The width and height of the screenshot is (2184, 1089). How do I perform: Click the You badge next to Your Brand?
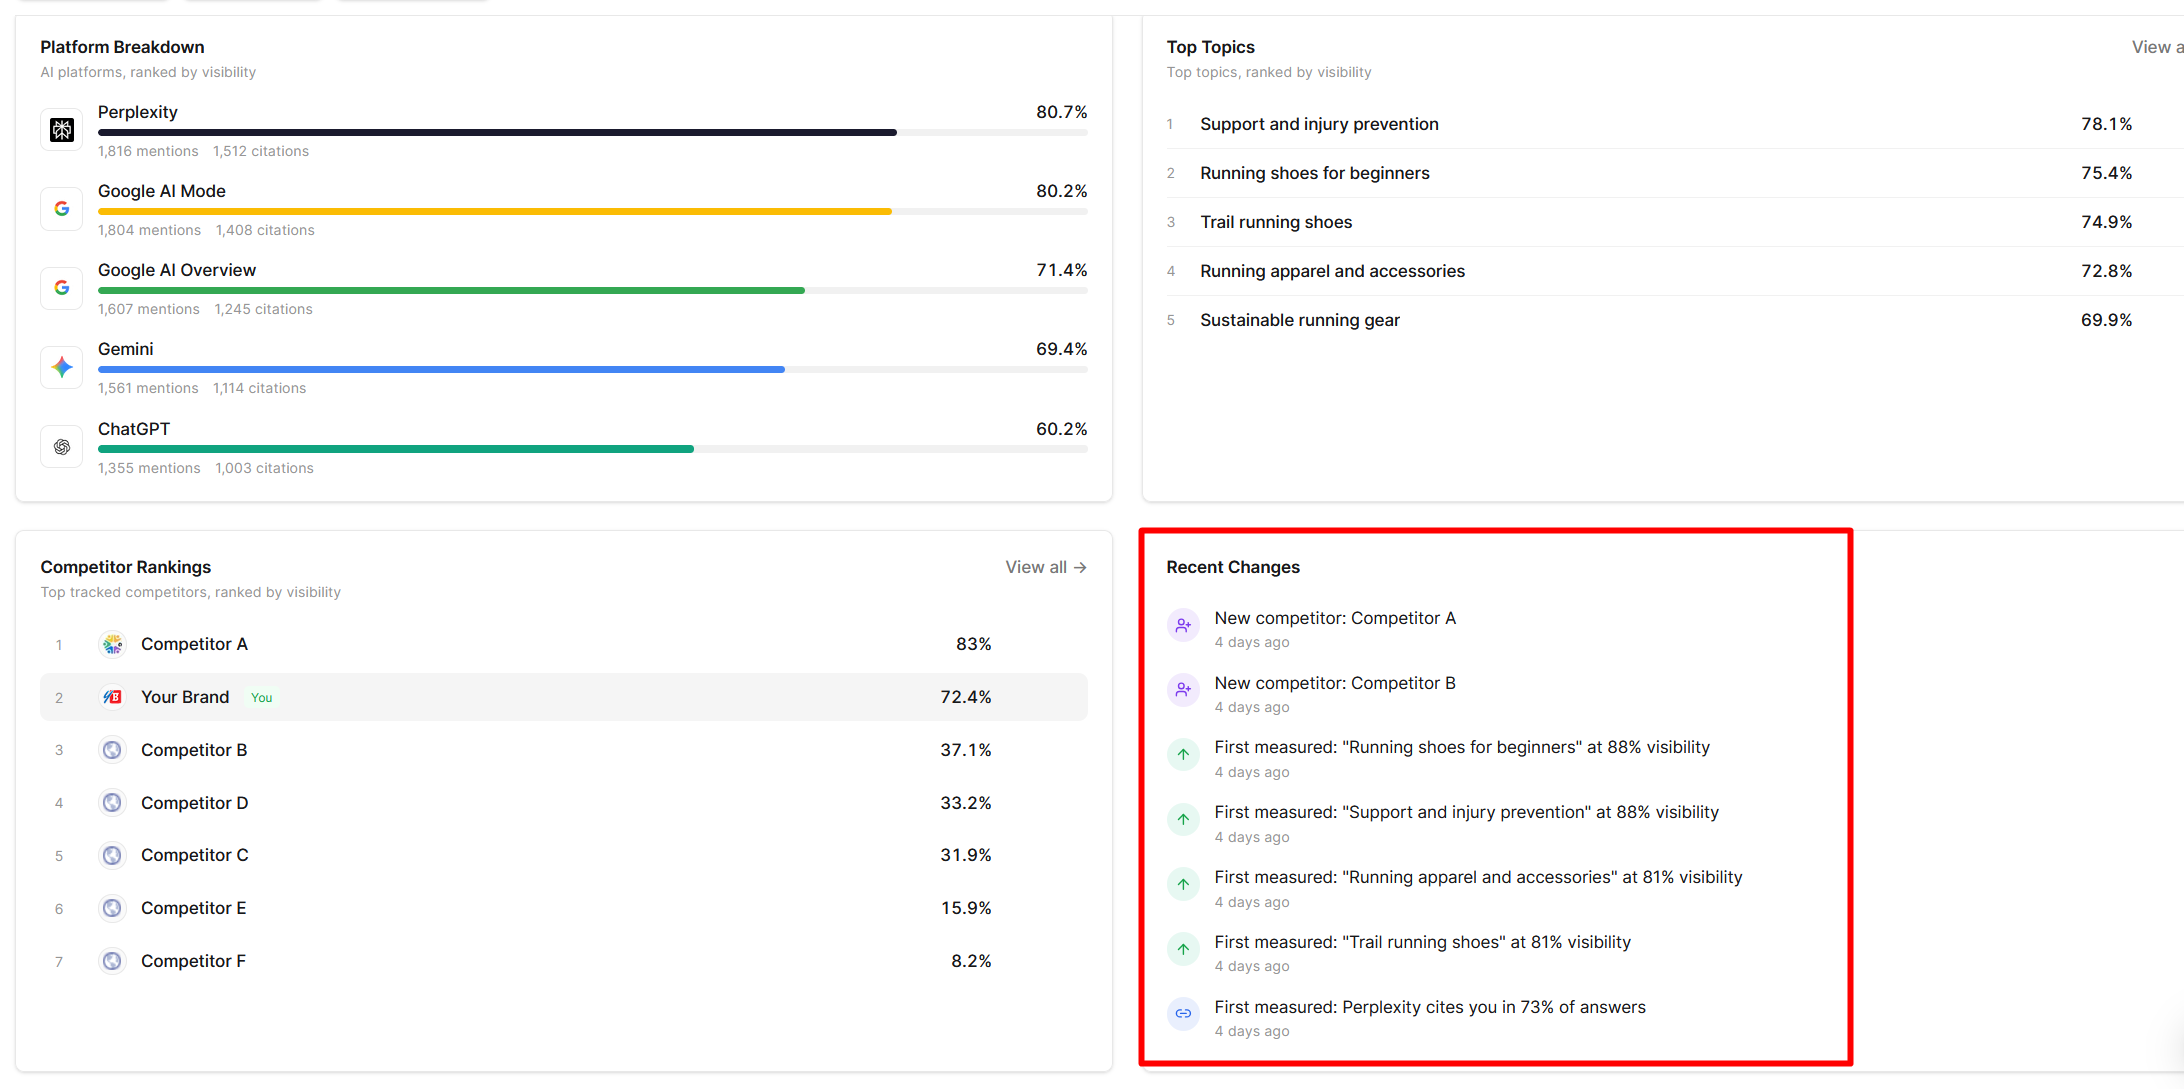(262, 698)
